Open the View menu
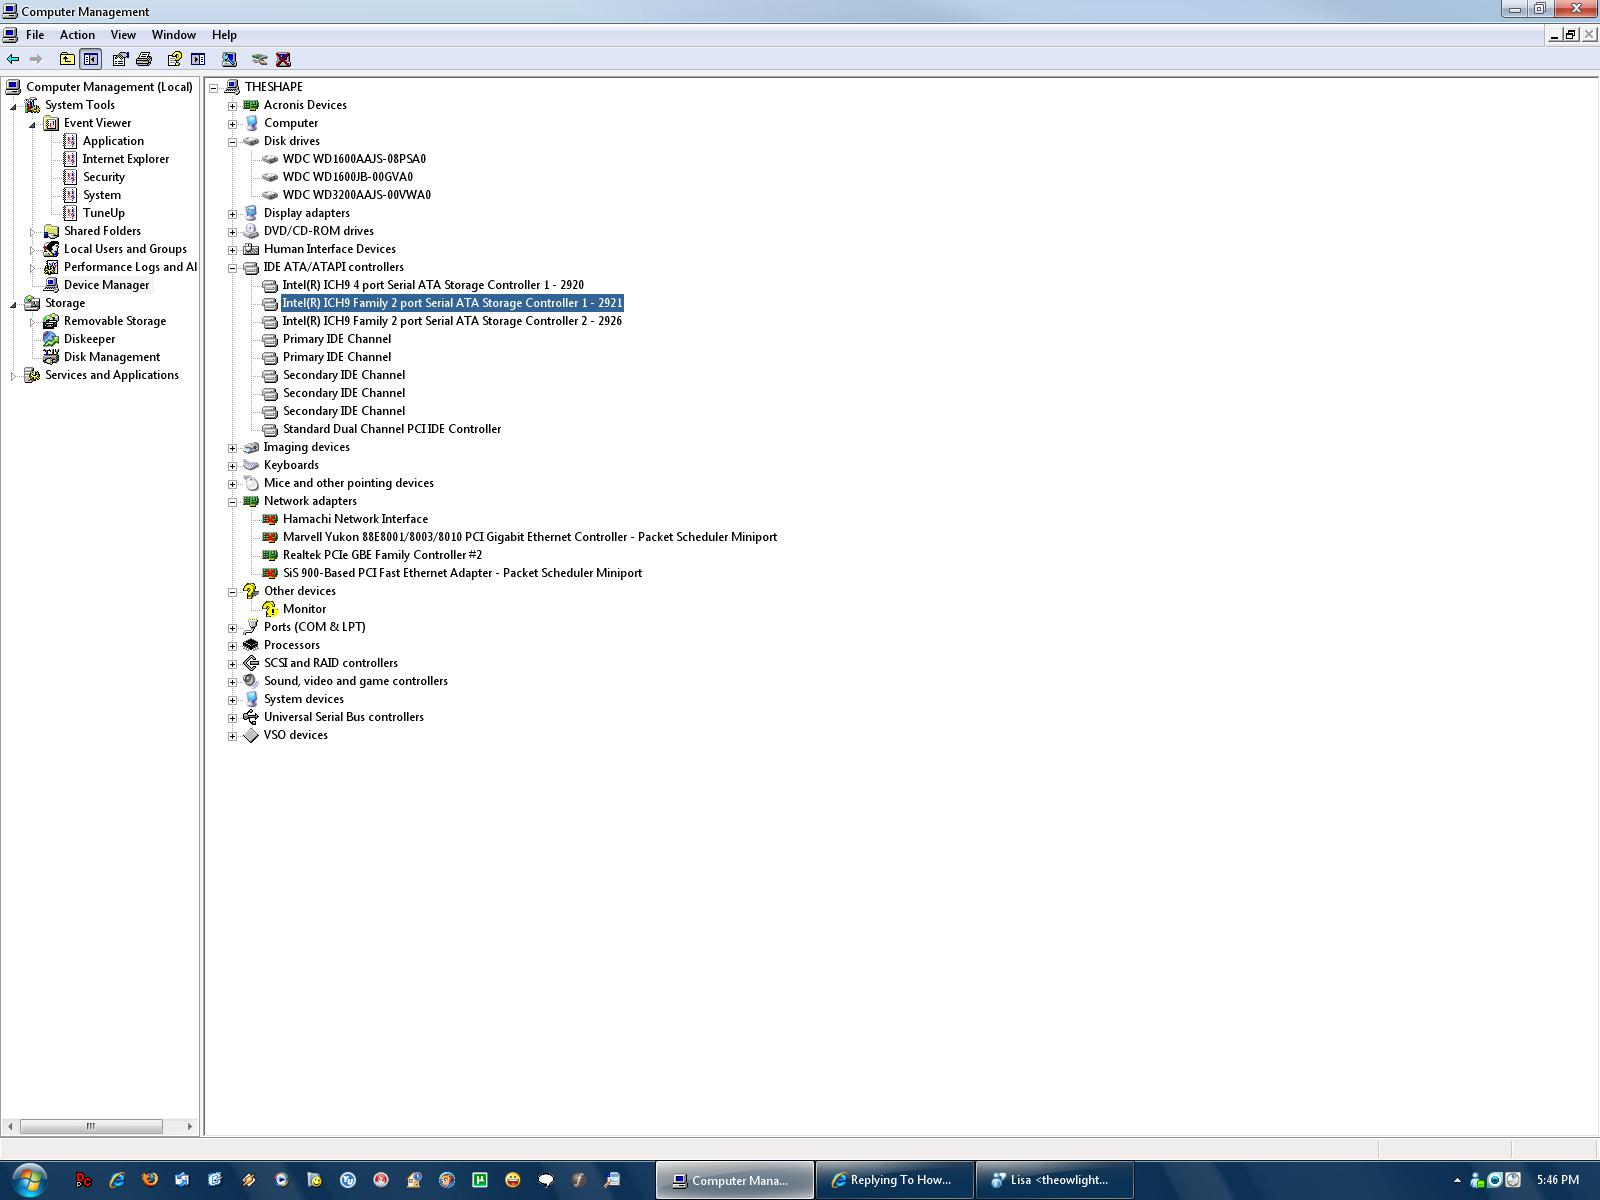1600x1200 pixels. [123, 35]
